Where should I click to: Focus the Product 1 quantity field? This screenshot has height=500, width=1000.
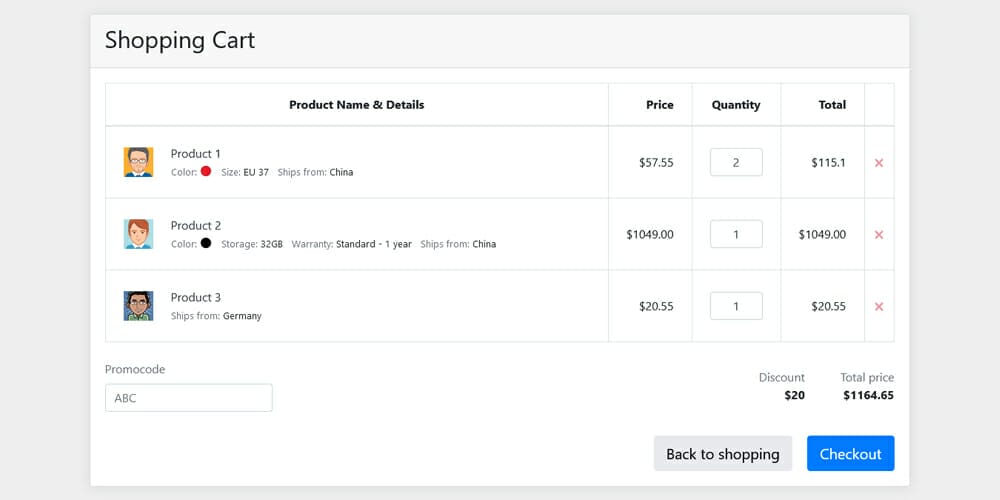pyautogui.click(x=736, y=162)
